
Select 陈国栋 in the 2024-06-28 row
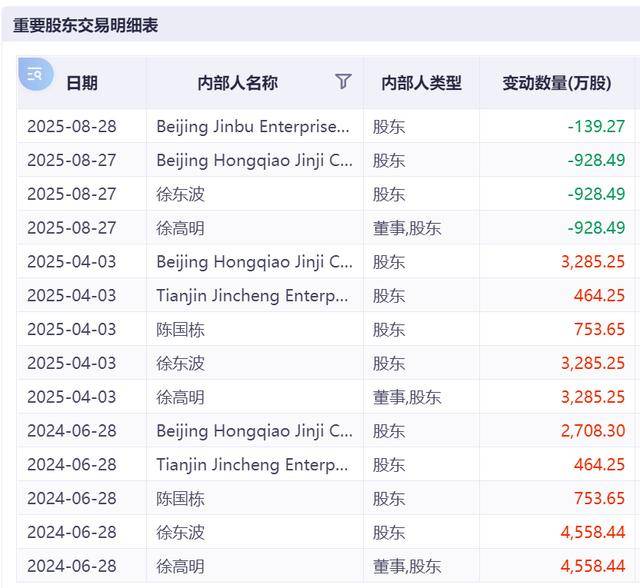point(180,499)
